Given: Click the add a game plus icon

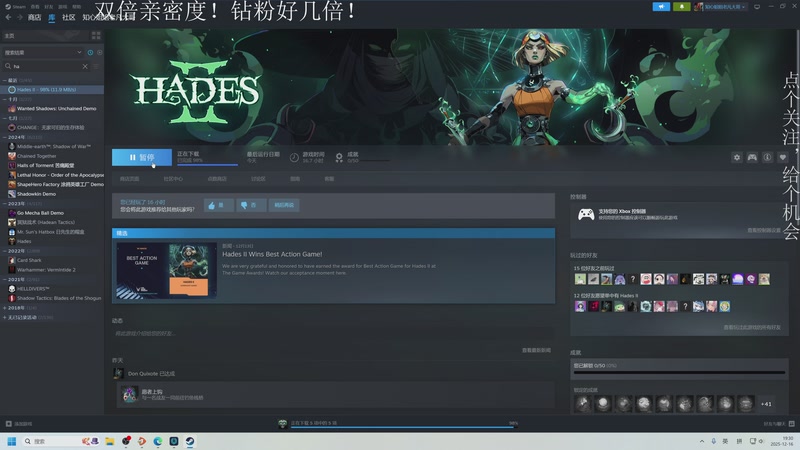Looking at the screenshot, I should point(9,424).
